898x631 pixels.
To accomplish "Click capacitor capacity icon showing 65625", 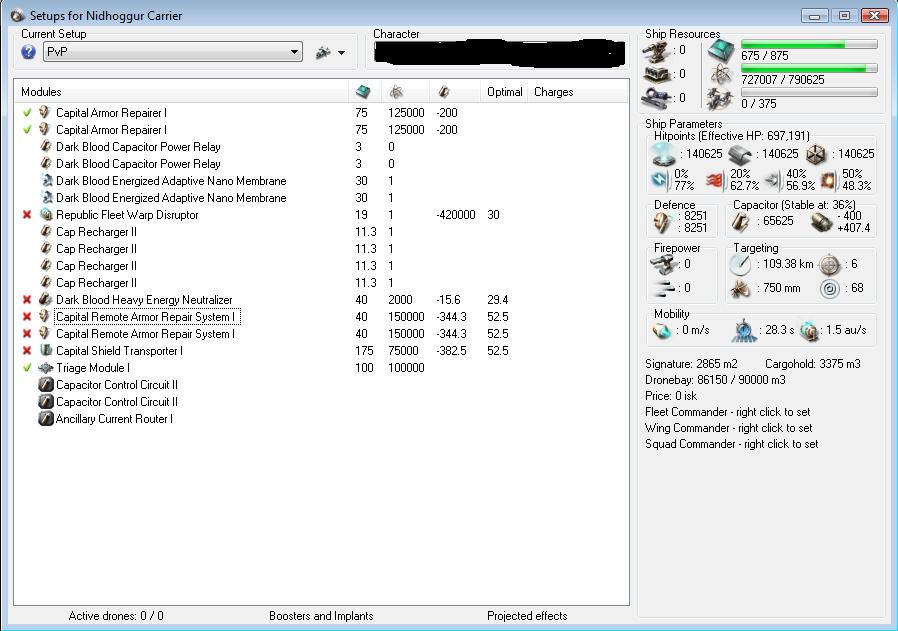I will 741,222.
